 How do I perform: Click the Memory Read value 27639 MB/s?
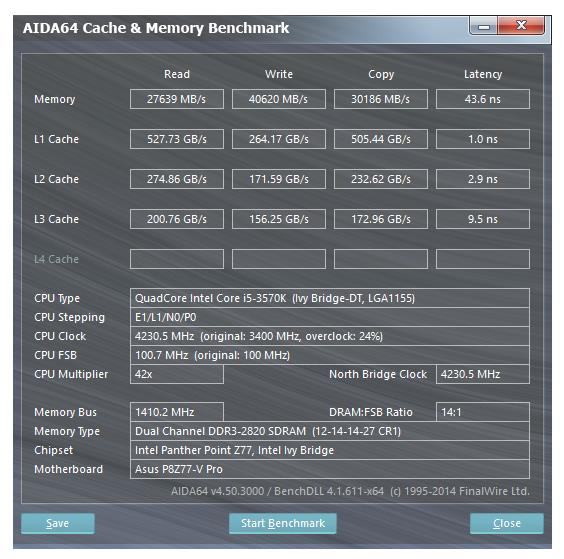[177, 99]
